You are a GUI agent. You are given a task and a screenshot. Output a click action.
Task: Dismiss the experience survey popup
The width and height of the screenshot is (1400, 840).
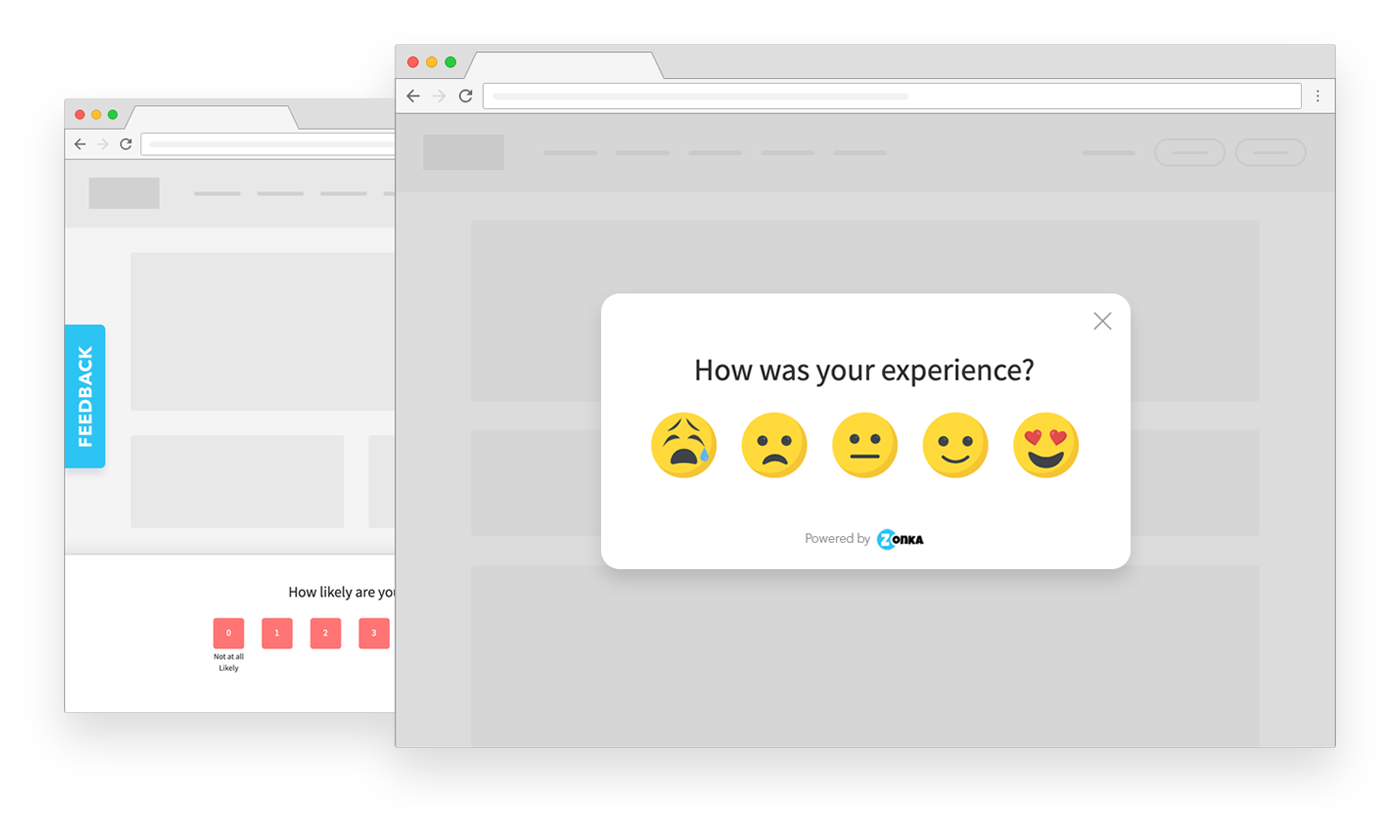pos(1102,321)
